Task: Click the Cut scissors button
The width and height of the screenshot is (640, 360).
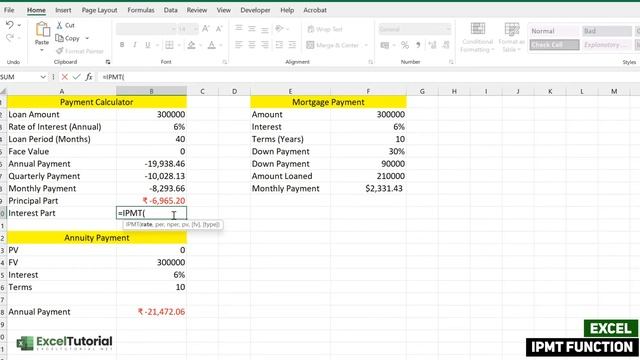Action: point(65,25)
